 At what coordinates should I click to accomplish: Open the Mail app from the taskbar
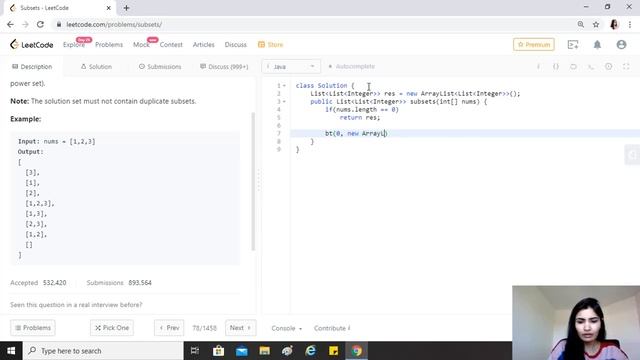point(242,351)
